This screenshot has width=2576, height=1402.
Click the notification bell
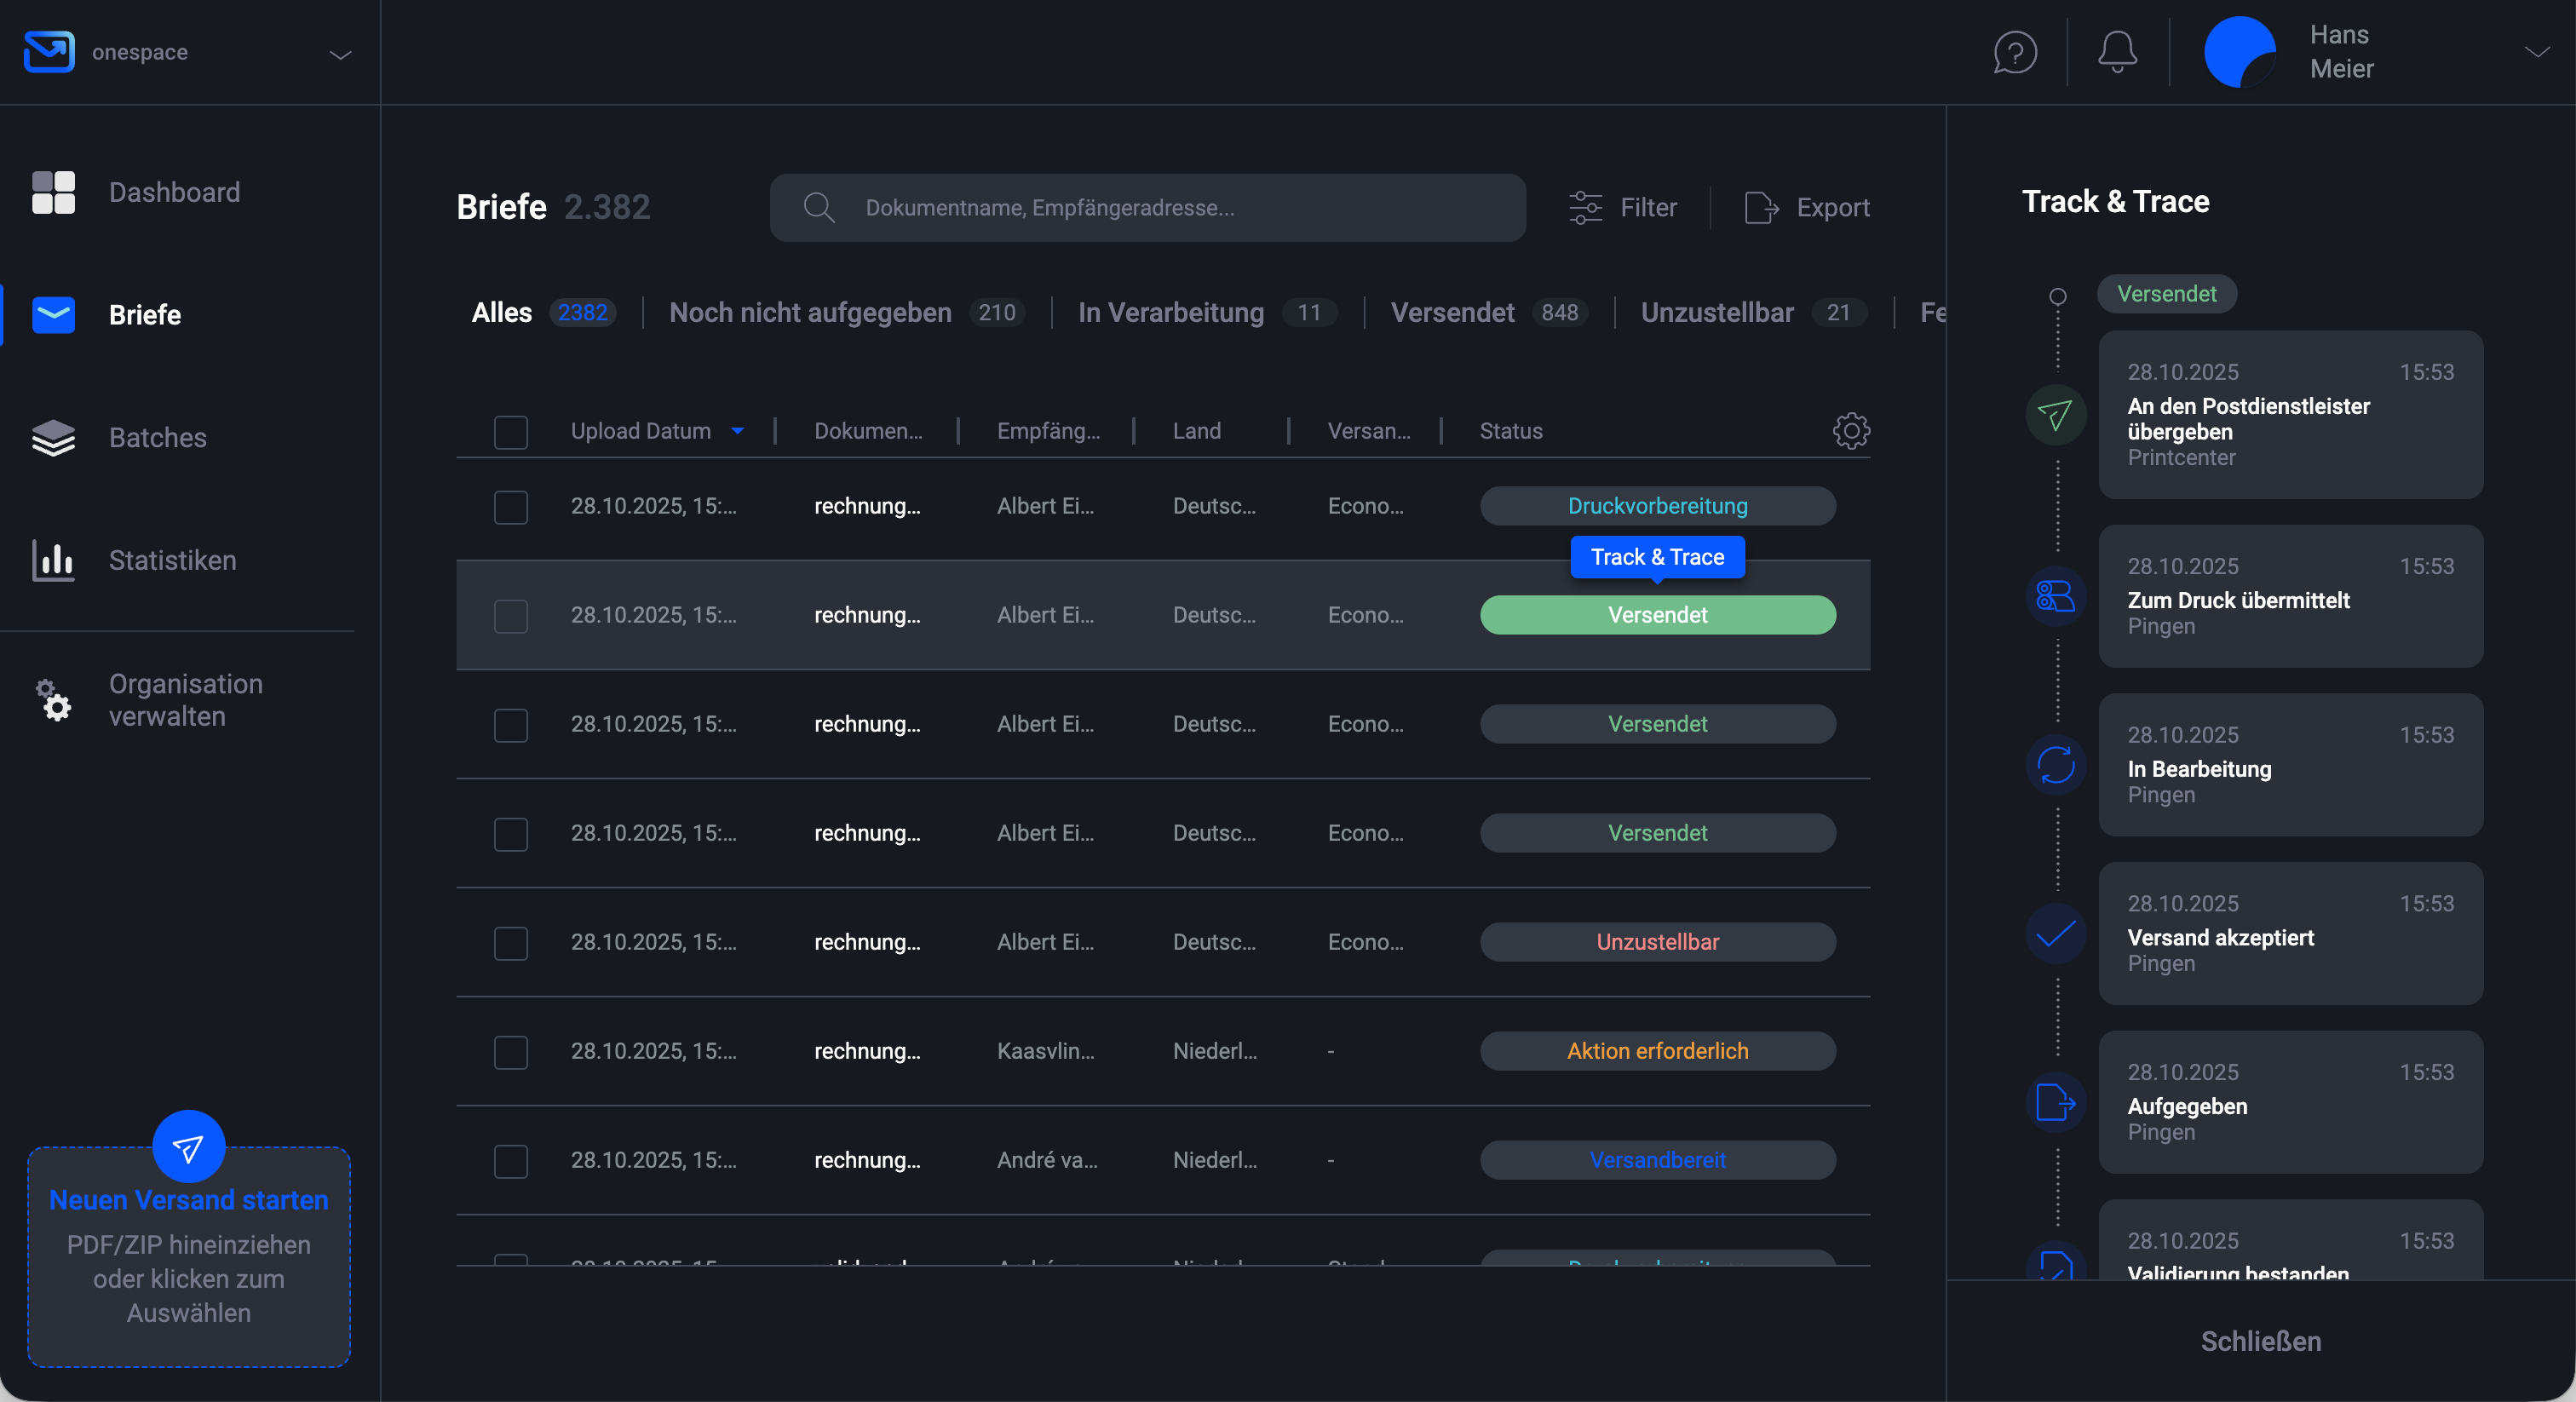point(2116,52)
